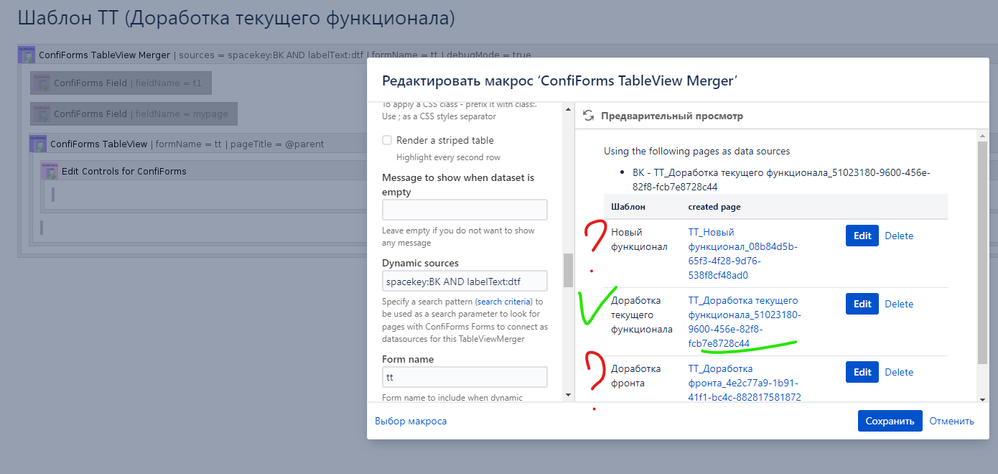Screen dimensions: 998x474
Task: Click the dialog title Редактировать макрос
Action: tap(559, 80)
